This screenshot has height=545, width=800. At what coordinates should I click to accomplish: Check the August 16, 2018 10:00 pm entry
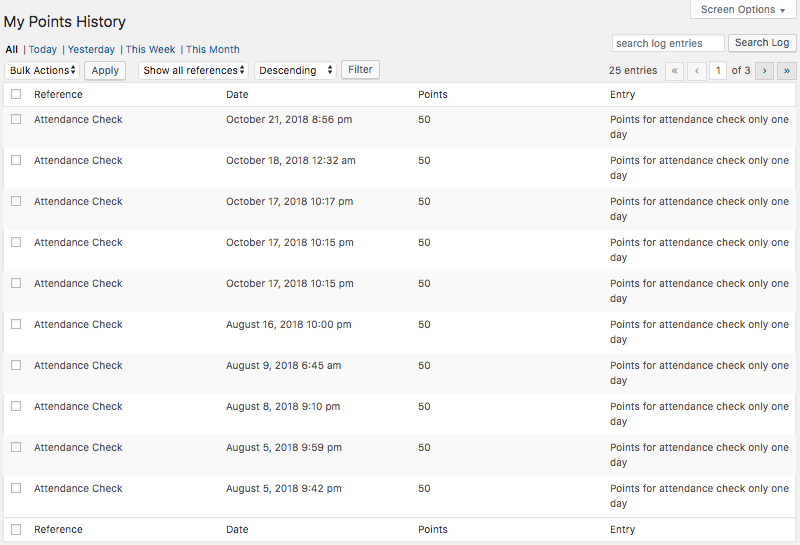click(x=16, y=324)
